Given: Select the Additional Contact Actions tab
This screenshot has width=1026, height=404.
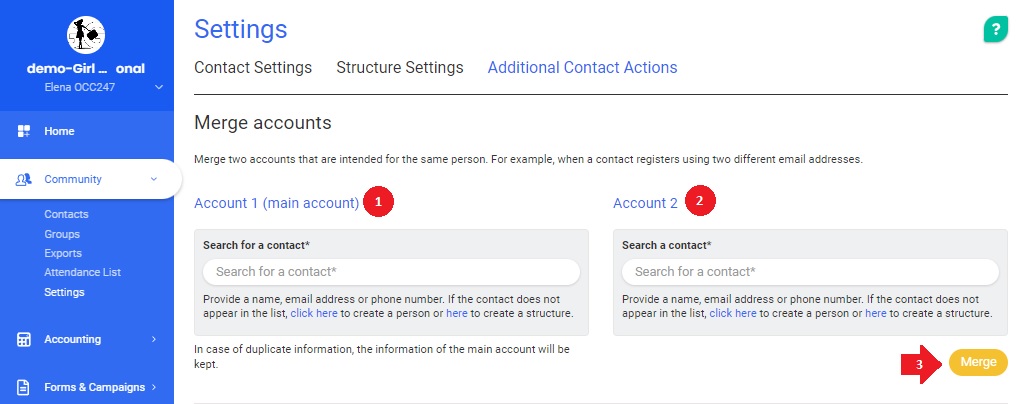Looking at the screenshot, I should (x=582, y=68).
